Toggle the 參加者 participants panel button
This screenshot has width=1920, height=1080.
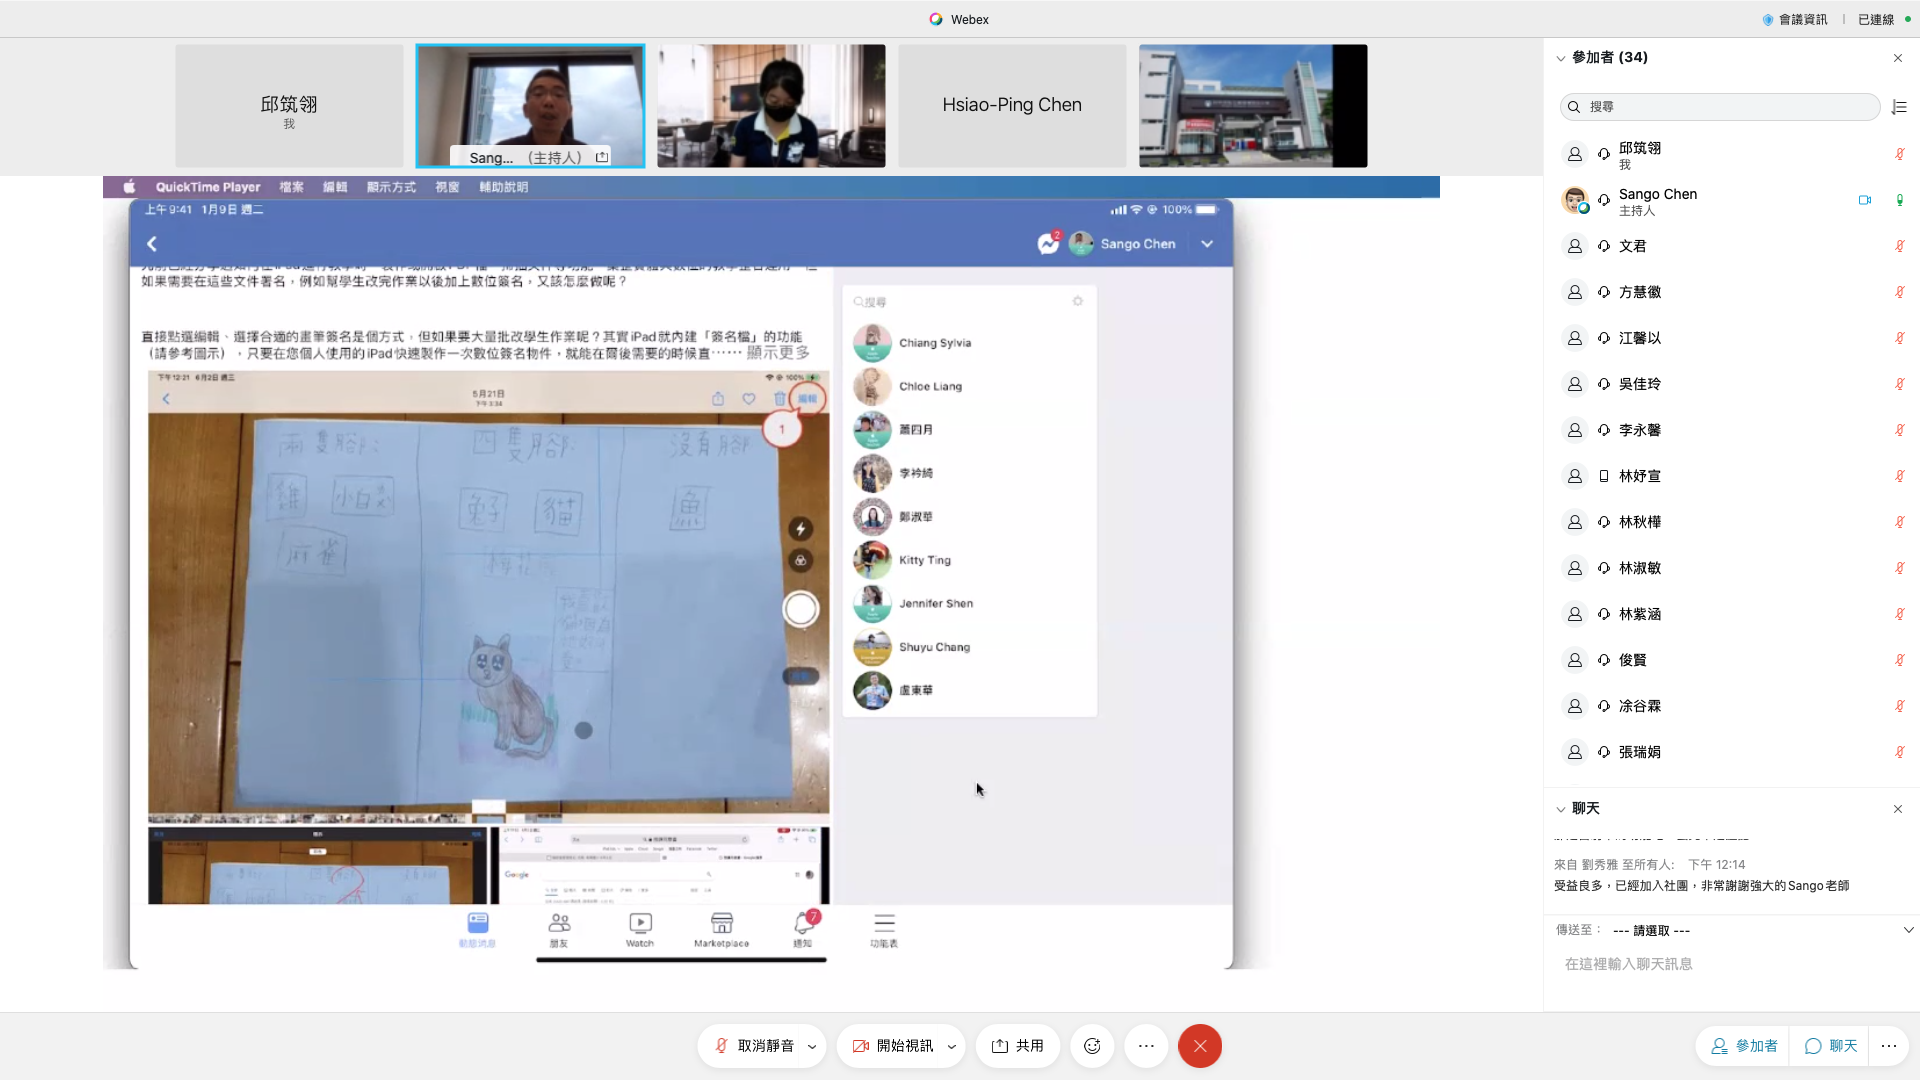[x=1744, y=1046]
